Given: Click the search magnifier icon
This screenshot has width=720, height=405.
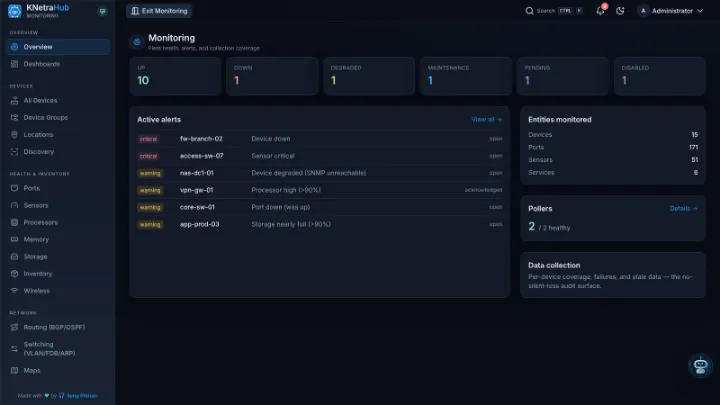Looking at the screenshot, I should [x=529, y=11].
